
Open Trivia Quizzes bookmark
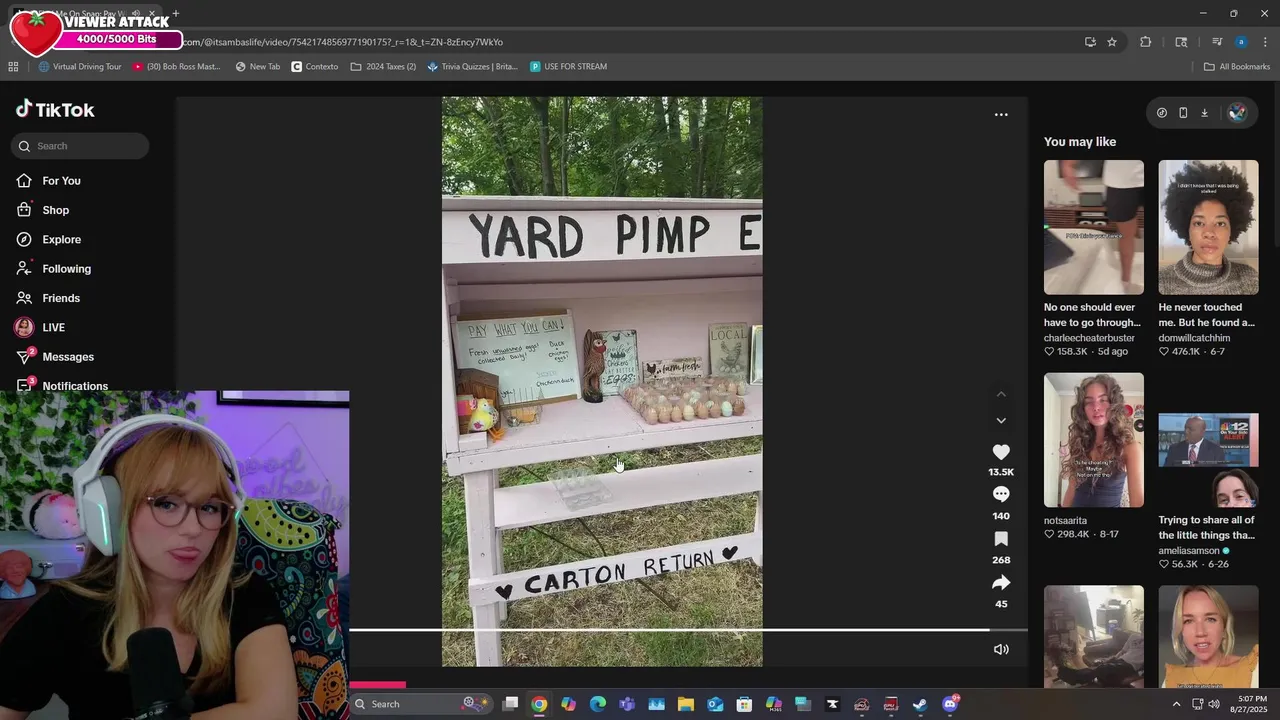click(472, 67)
